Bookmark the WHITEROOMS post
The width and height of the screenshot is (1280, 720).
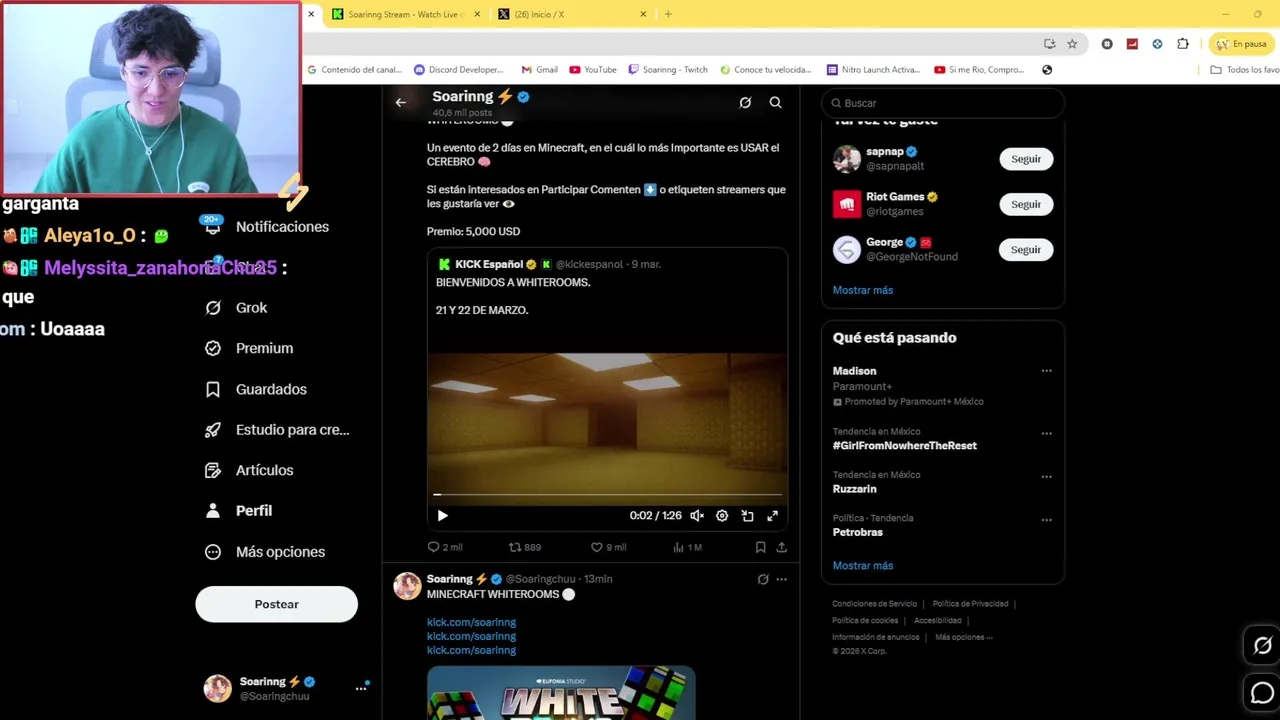(x=760, y=547)
